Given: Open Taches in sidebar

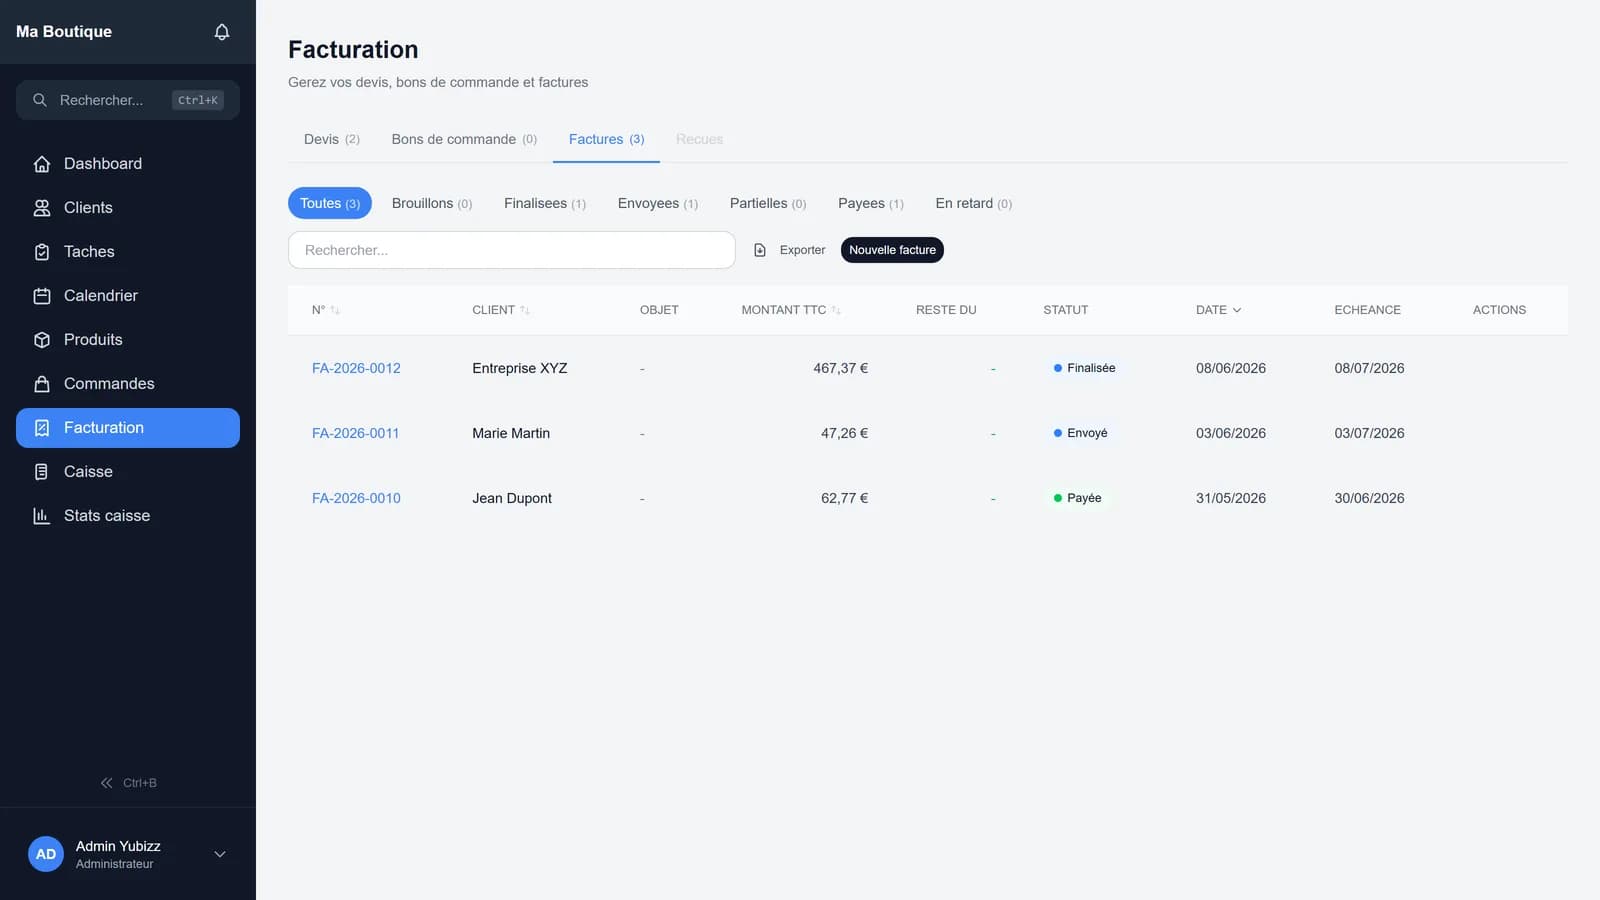Looking at the screenshot, I should (128, 252).
